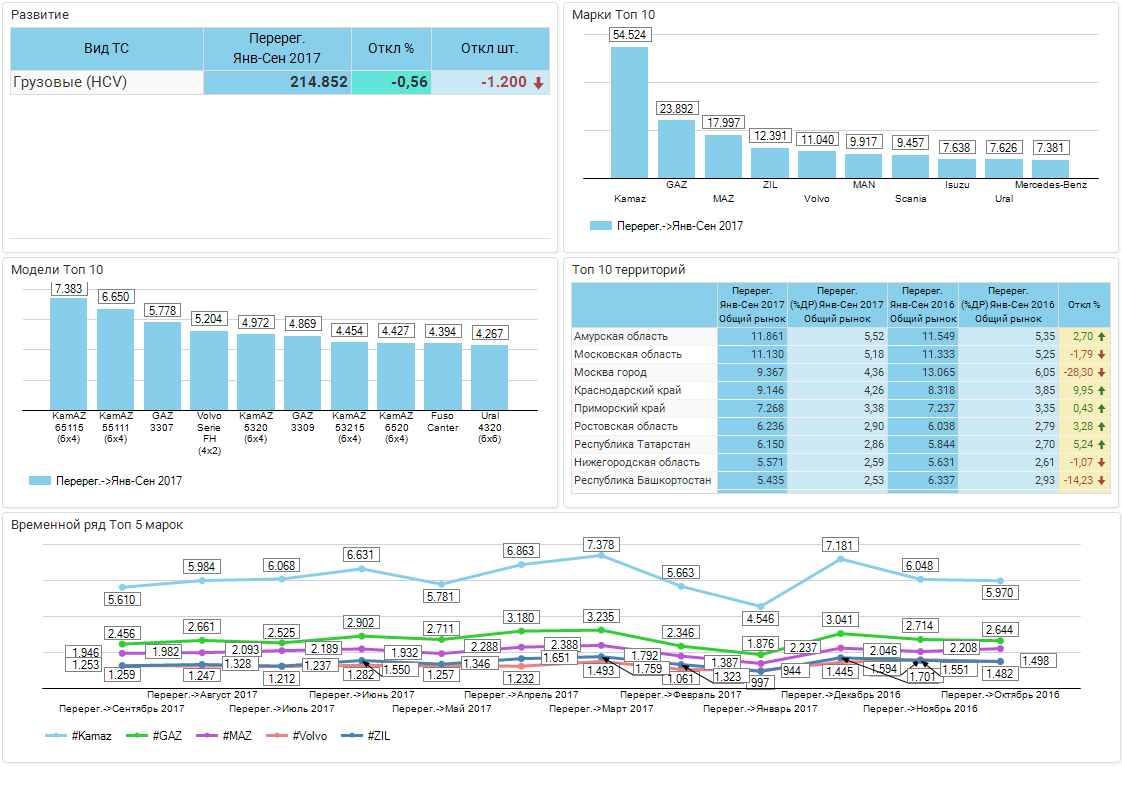Screen dimensions: 1122x793
Task: Click the Временной ряд Топ 5 марок title
Action: pos(97,525)
